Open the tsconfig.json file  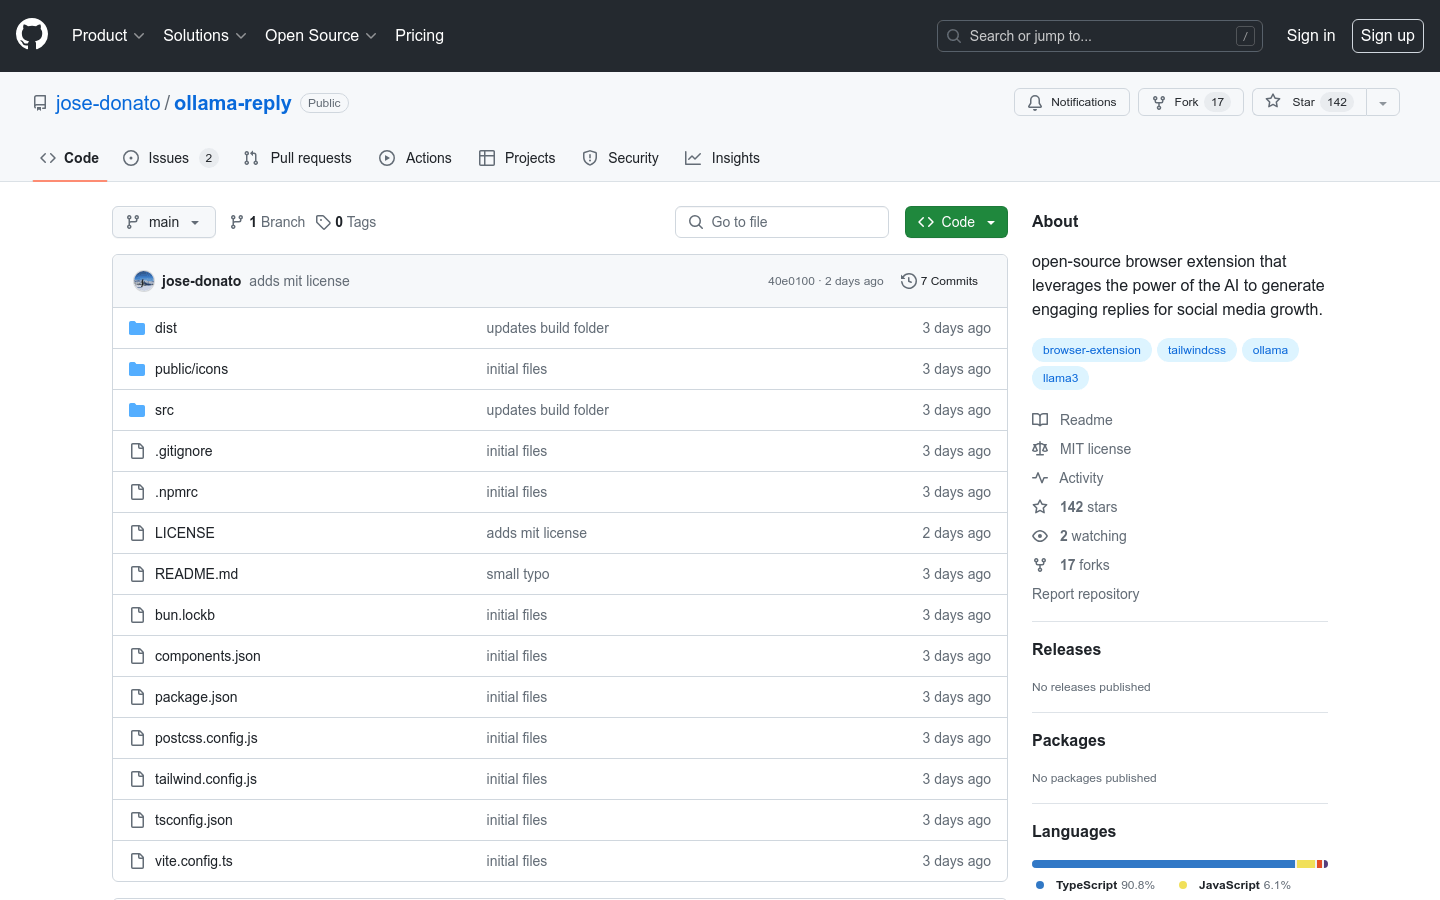pyautogui.click(x=194, y=820)
